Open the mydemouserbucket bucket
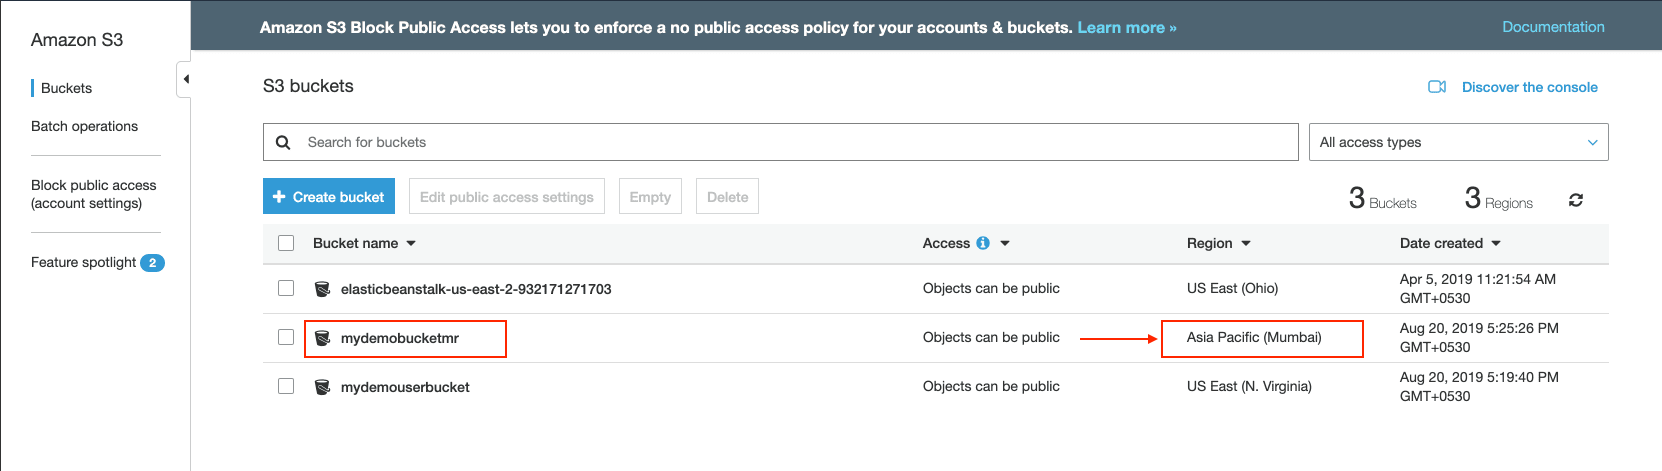 pos(405,387)
